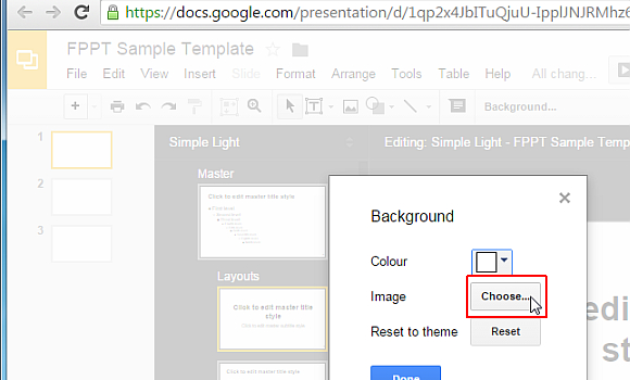Open the Text box dropdown arrow
The image size is (630, 380).
click(331, 107)
